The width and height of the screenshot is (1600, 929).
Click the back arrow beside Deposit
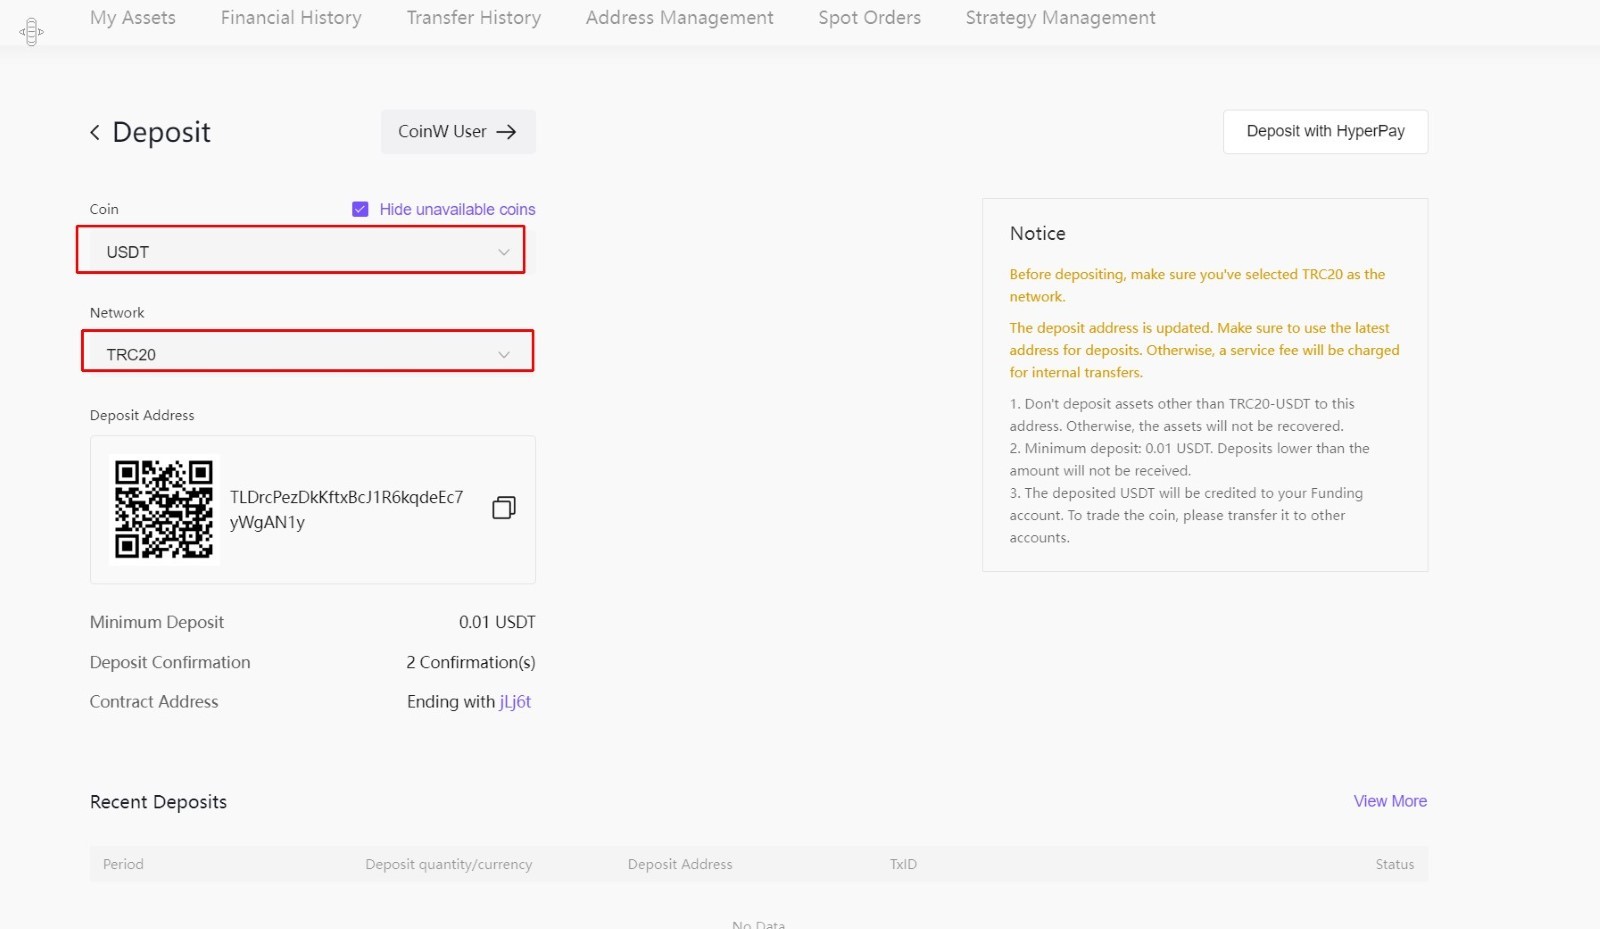tap(95, 132)
